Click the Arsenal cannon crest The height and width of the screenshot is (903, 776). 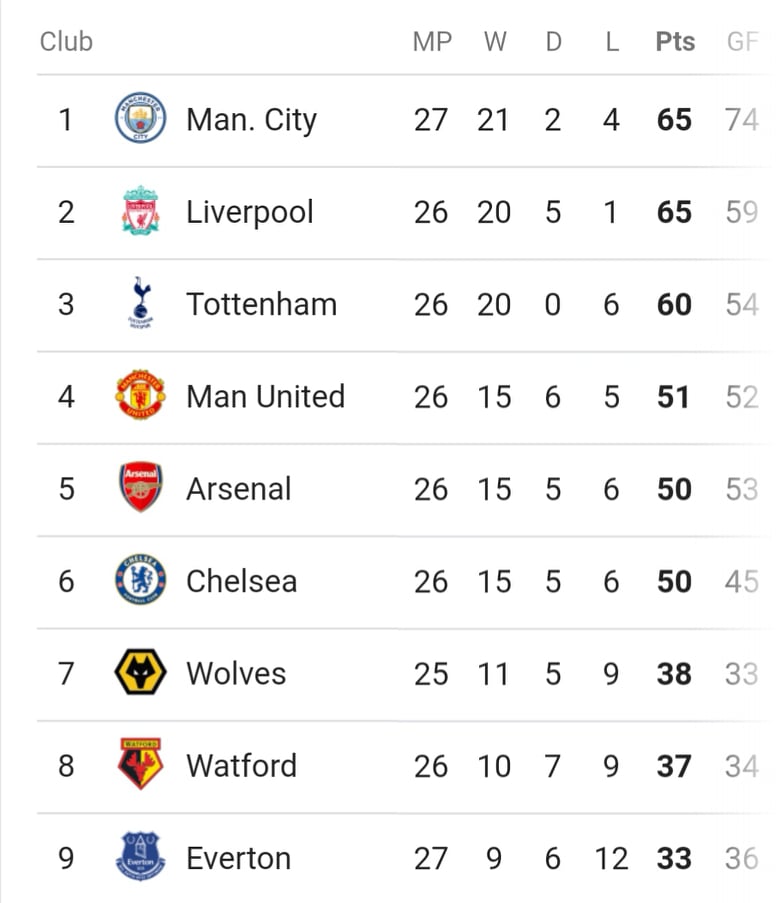pos(141,487)
